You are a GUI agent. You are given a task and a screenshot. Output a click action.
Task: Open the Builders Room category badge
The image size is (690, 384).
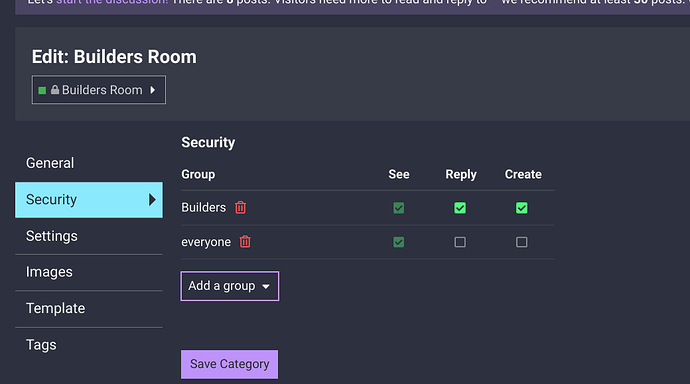click(99, 90)
